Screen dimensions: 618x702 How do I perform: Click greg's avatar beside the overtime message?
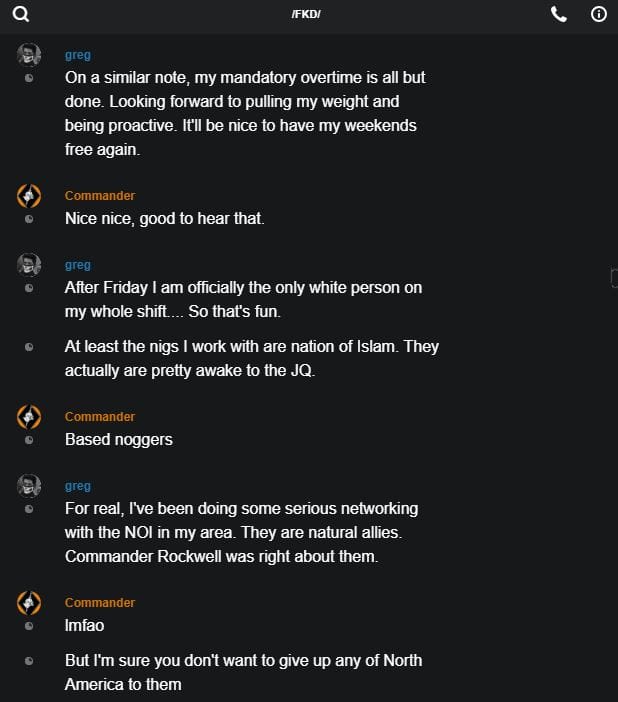[x=29, y=54]
